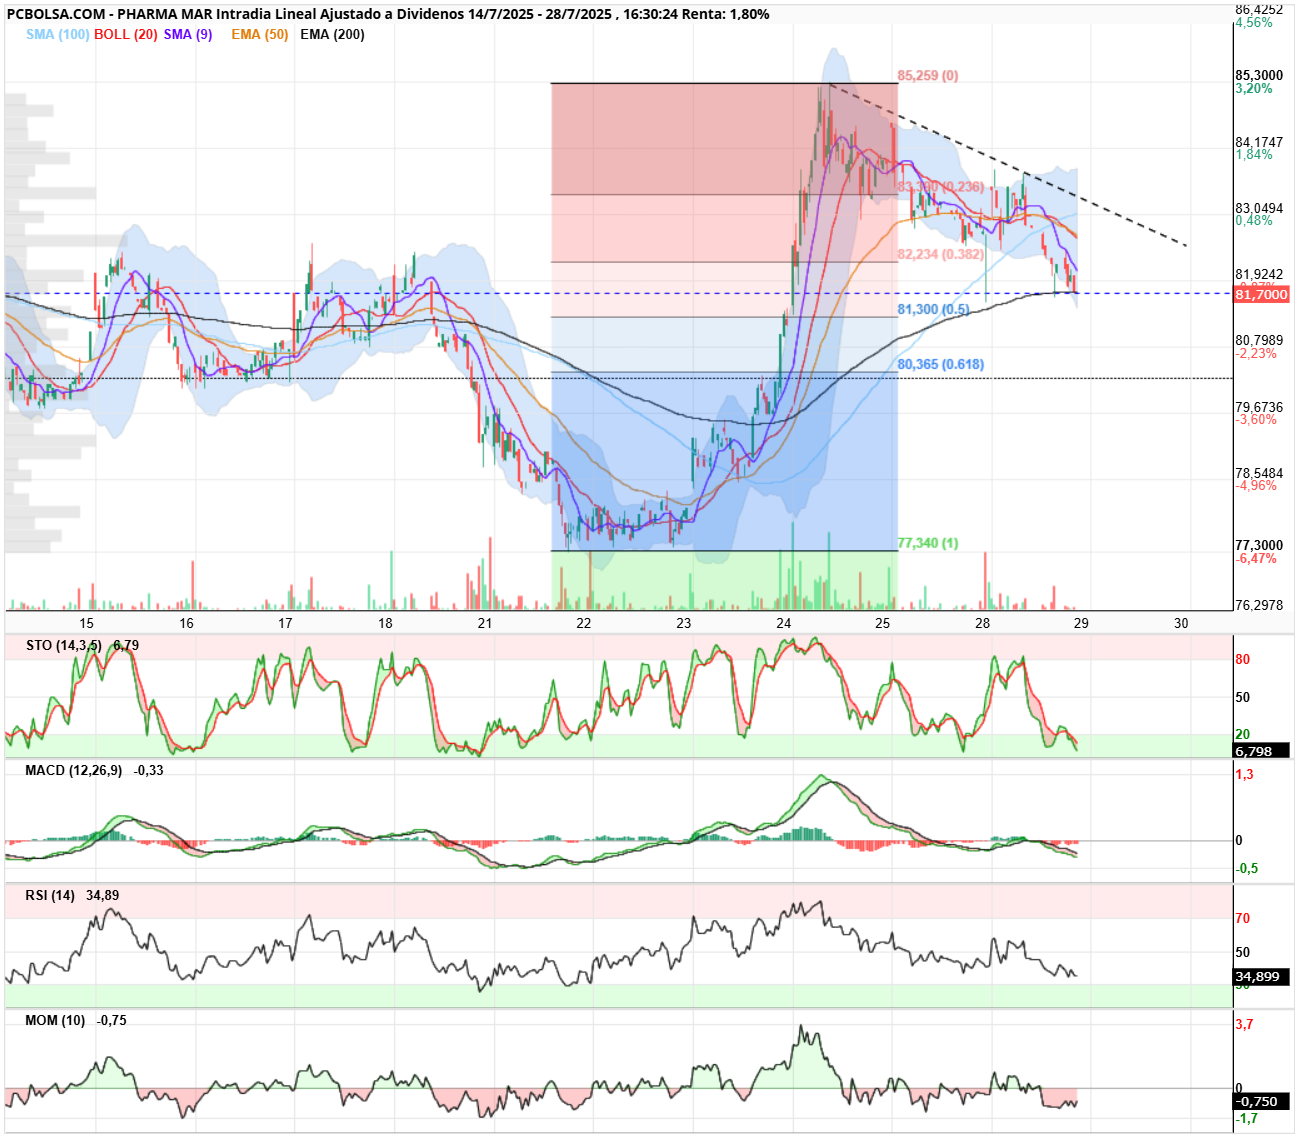Click date 17 on the time axis
The width and height of the screenshot is (1299, 1138).
[x=285, y=623]
